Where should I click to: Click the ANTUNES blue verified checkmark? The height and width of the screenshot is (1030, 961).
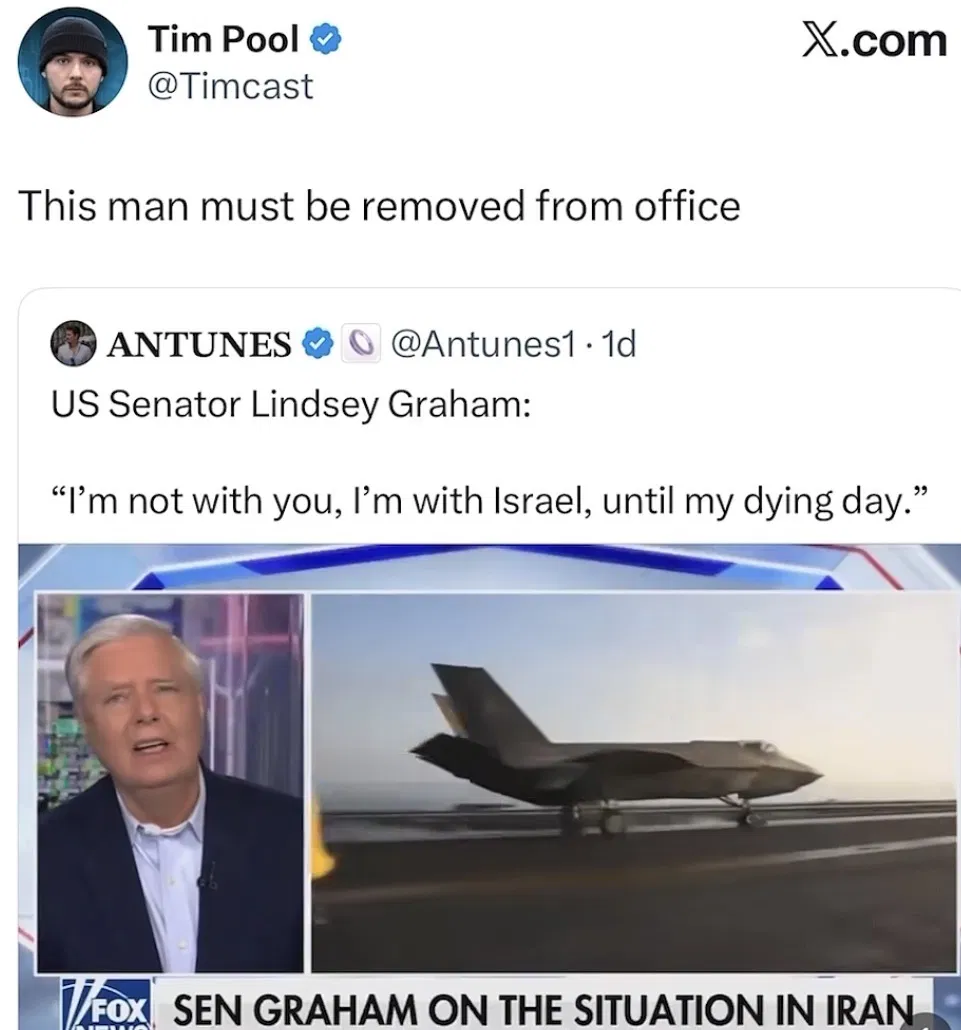coord(317,344)
